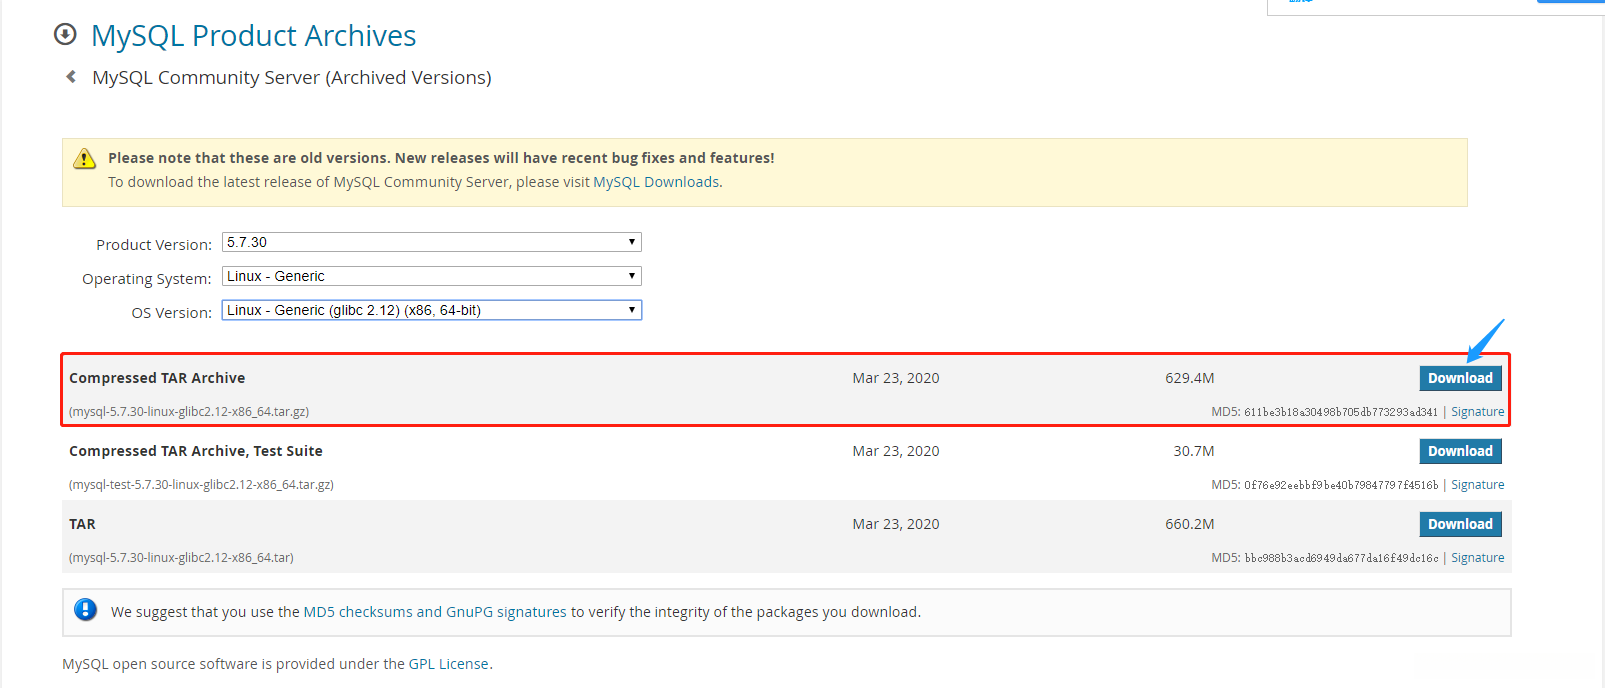Viewport: 1605px width, 688px height.
Task: Download the Compressed TAR Archive
Action: tap(1460, 378)
